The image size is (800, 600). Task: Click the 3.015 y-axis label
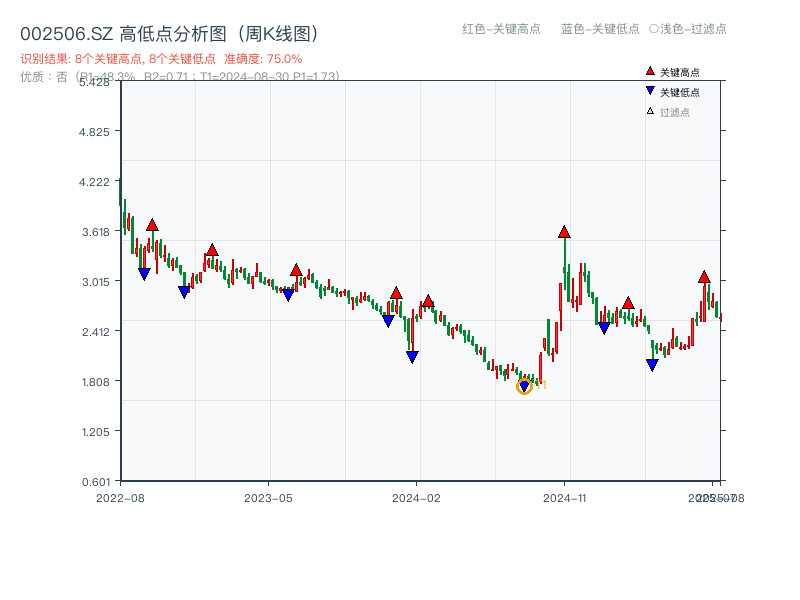tap(95, 282)
